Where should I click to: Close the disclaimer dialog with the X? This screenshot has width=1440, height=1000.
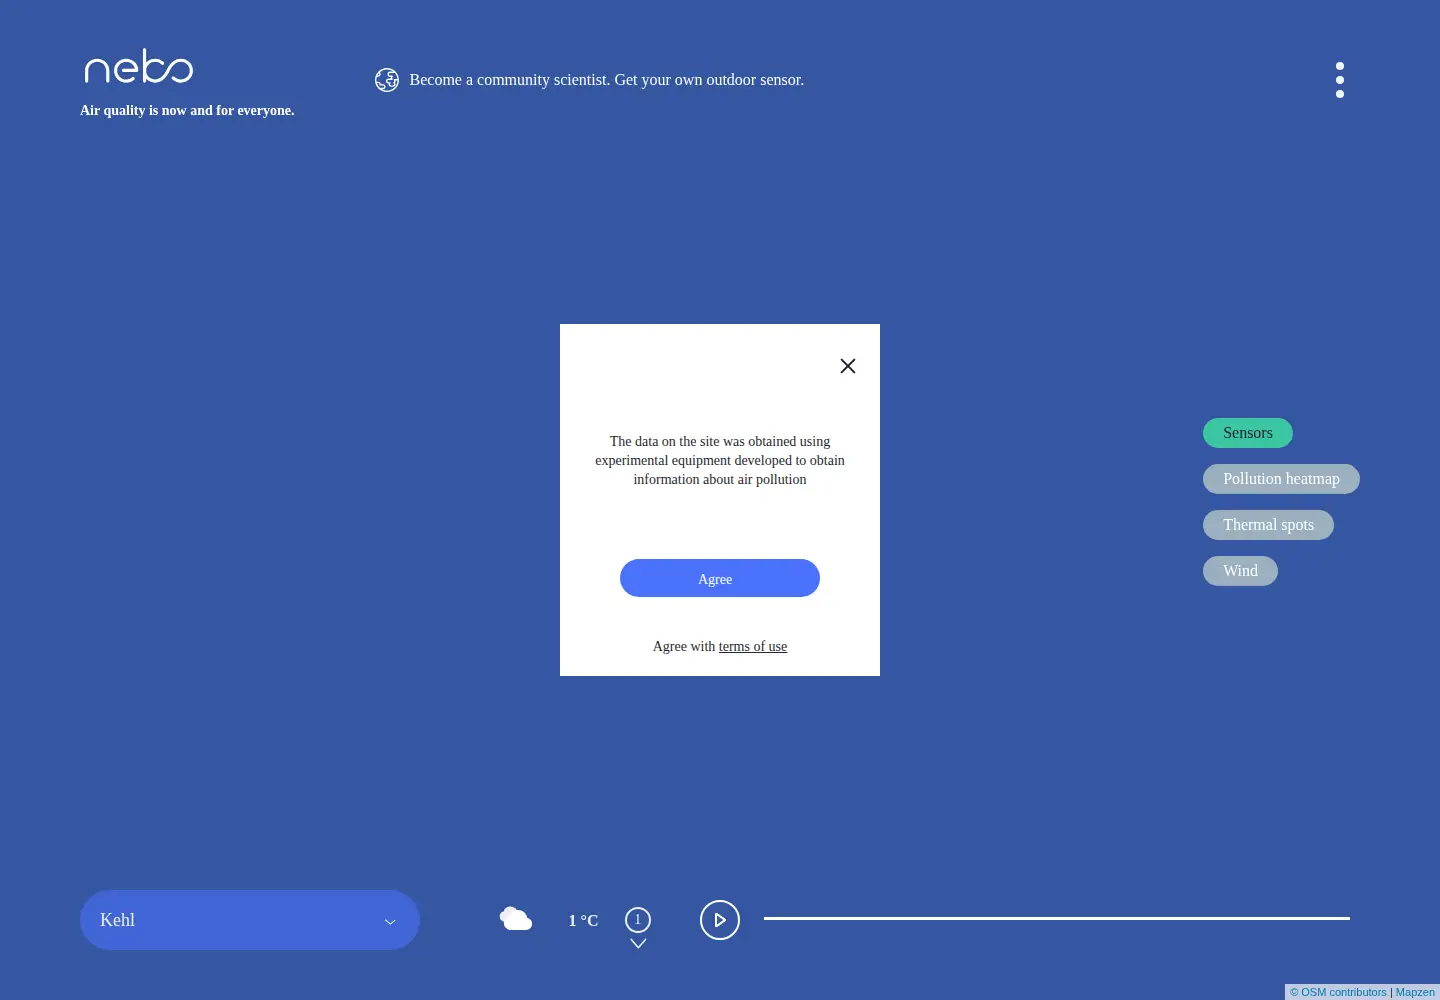[x=848, y=366]
